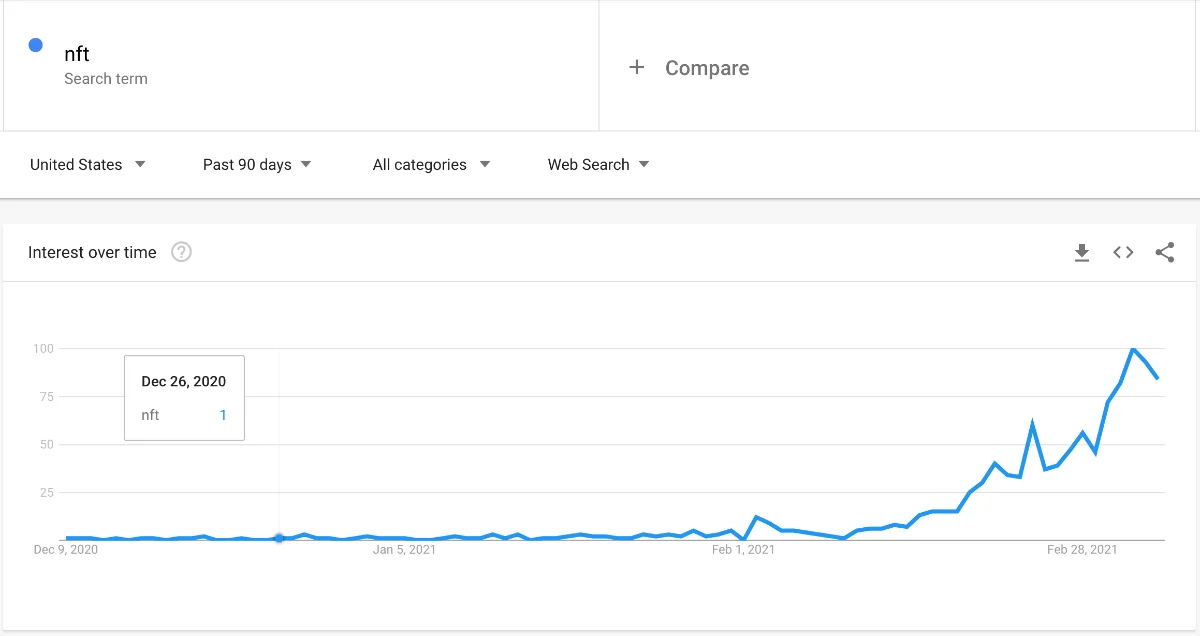Viewport: 1200px width, 636px height.
Task: Open the Interest over time help icon
Action: [x=181, y=252]
